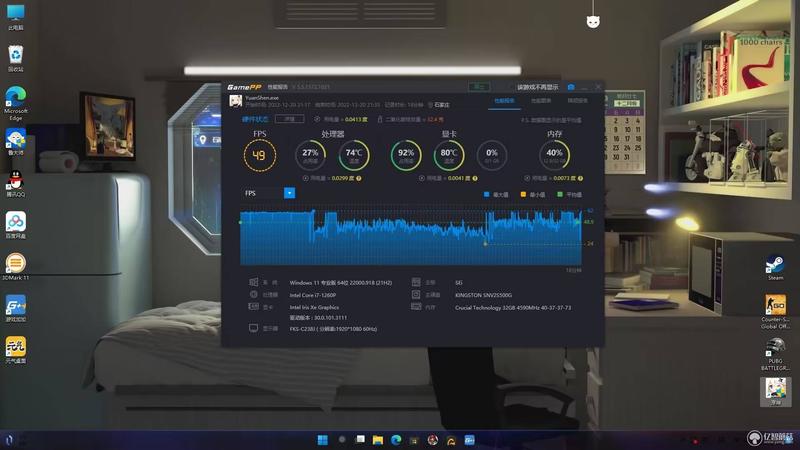Click the CO2 bottle icon beside 12.4 value
Screen dimensions: 800x450
380,119
